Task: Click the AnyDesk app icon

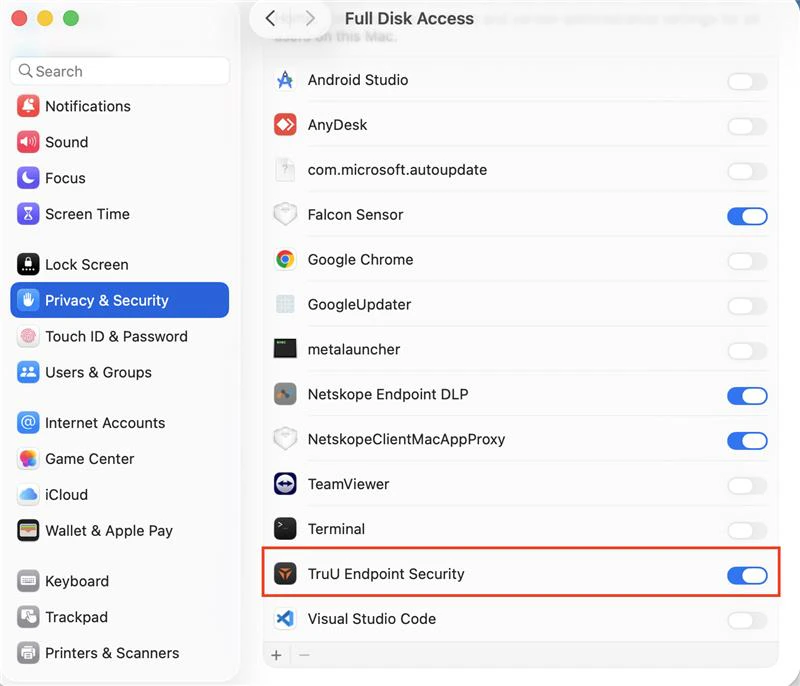Action: click(x=285, y=125)
